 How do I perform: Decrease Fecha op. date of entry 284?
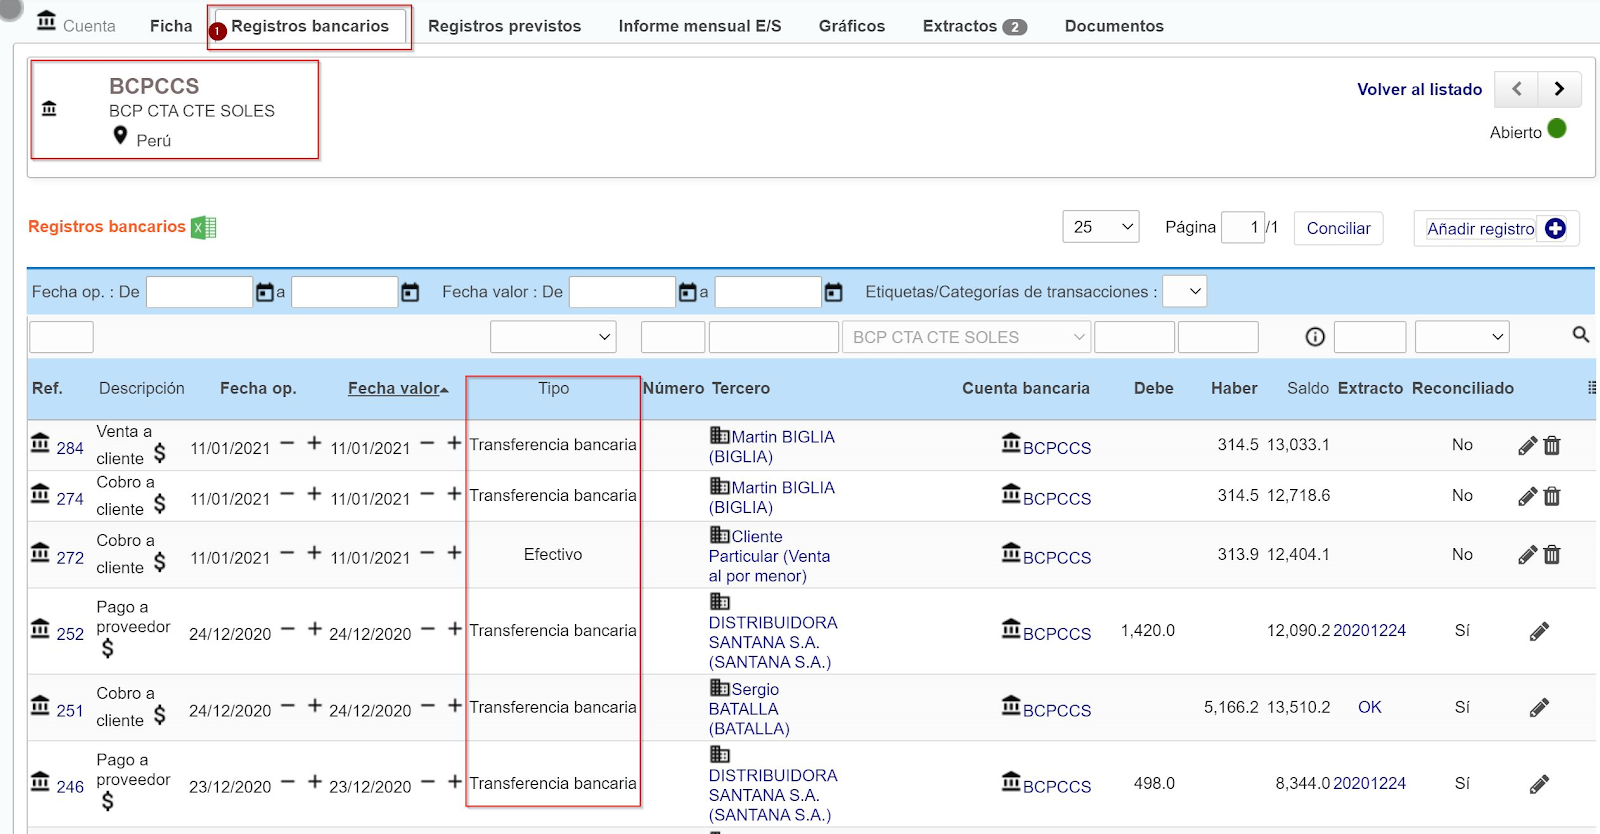click(x=287, y=443)
